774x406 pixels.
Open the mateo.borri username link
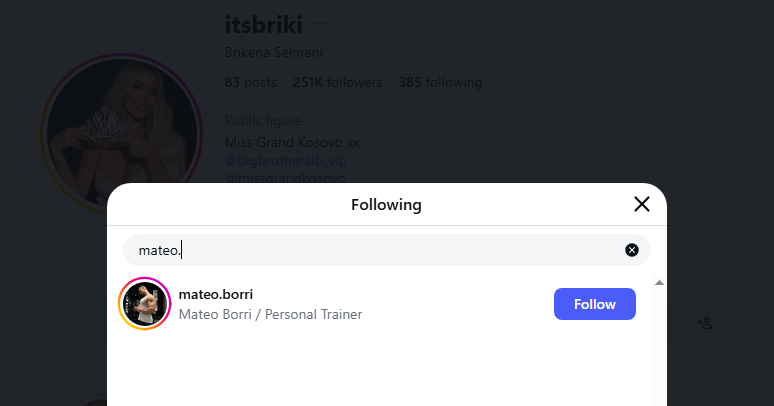(215, 294)
